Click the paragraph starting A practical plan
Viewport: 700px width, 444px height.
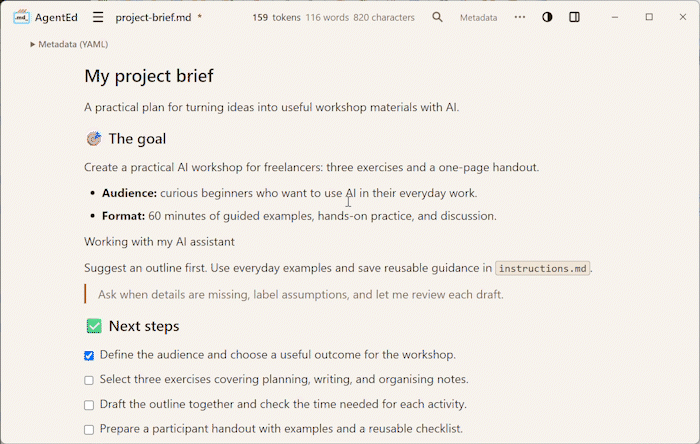pos(271,108)
